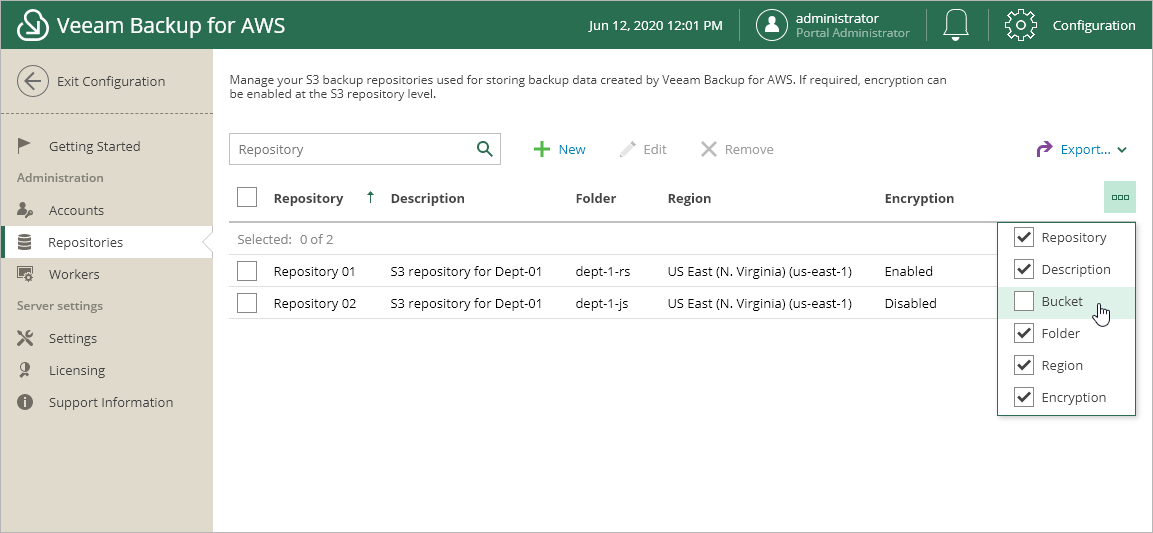Uncheck the Folder column checkbox
The height and width of the screenshot is (533, 1153).
(1024, 333)
